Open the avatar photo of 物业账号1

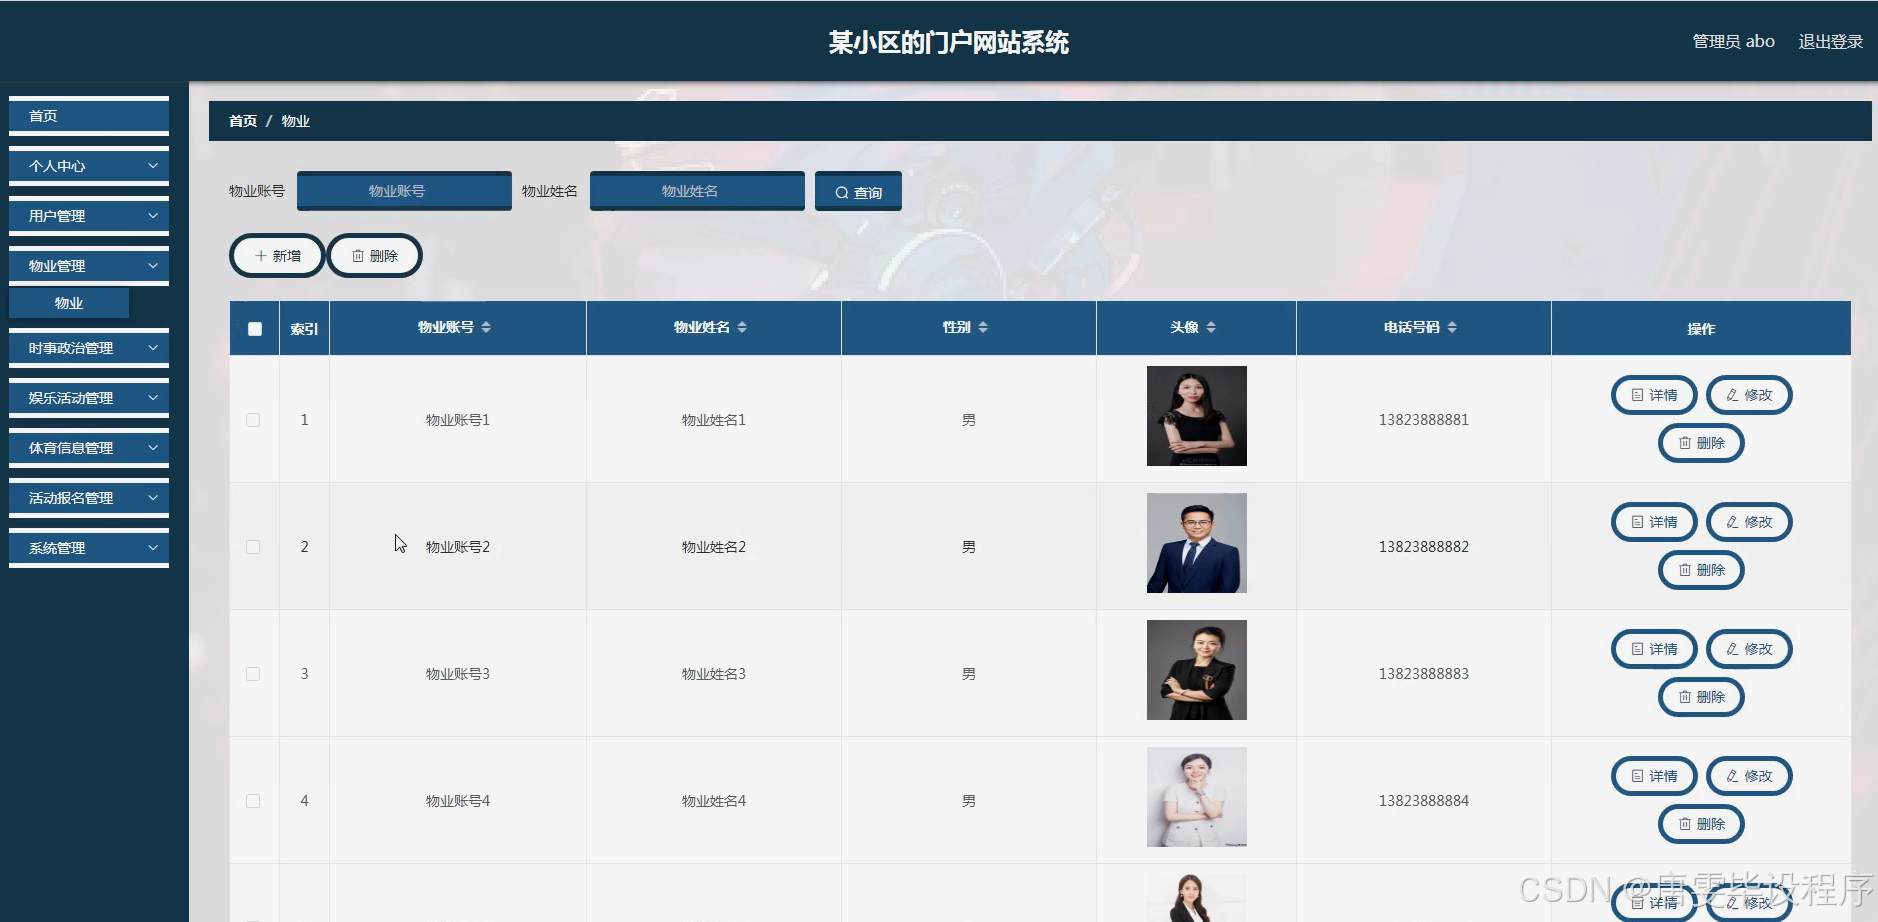pos(1196,416)
